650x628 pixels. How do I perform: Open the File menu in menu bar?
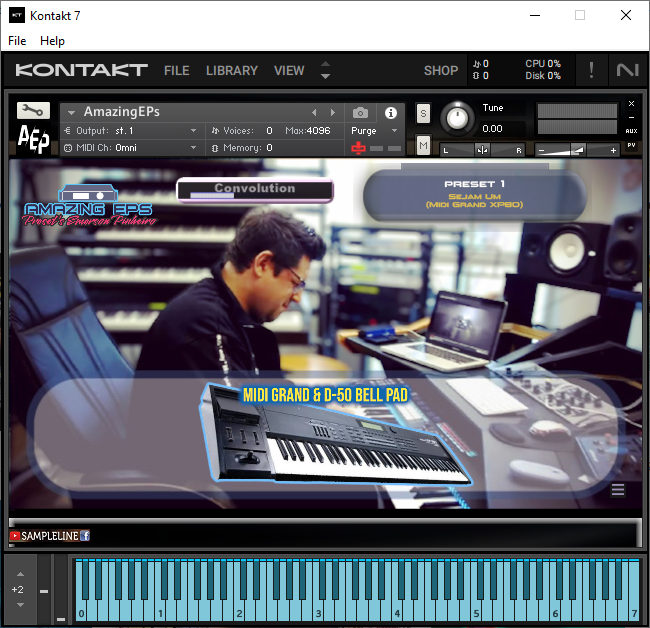pyautogui.click(x=17, y=41)
